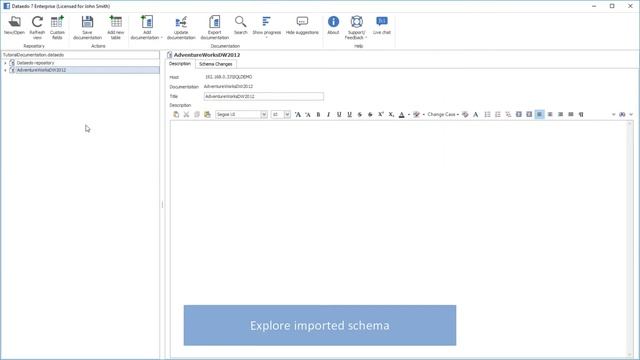Screen dimensions: 640x360
Task: Click the Copy icon in the editor toolbar
Action: coord(197,115)
